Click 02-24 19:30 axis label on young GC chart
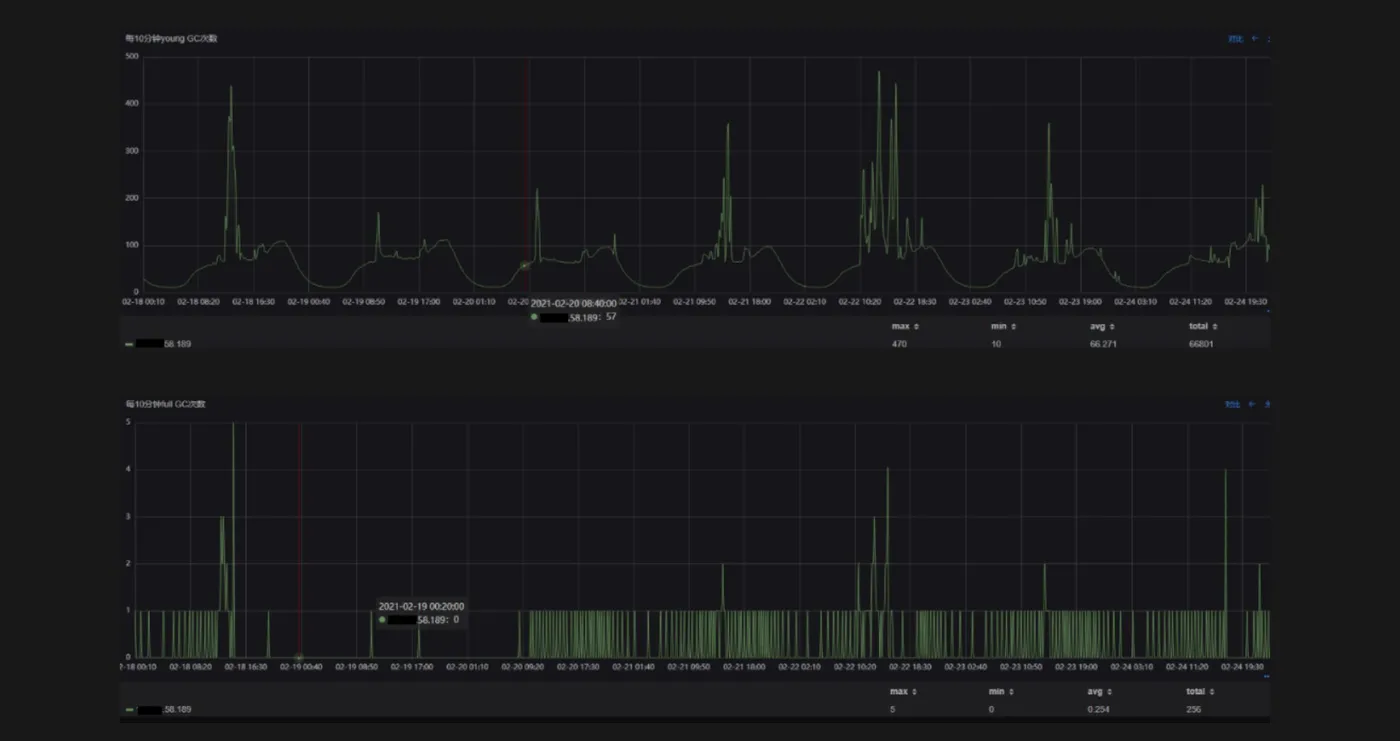The image size is (1400, 741). [1244, 300]
